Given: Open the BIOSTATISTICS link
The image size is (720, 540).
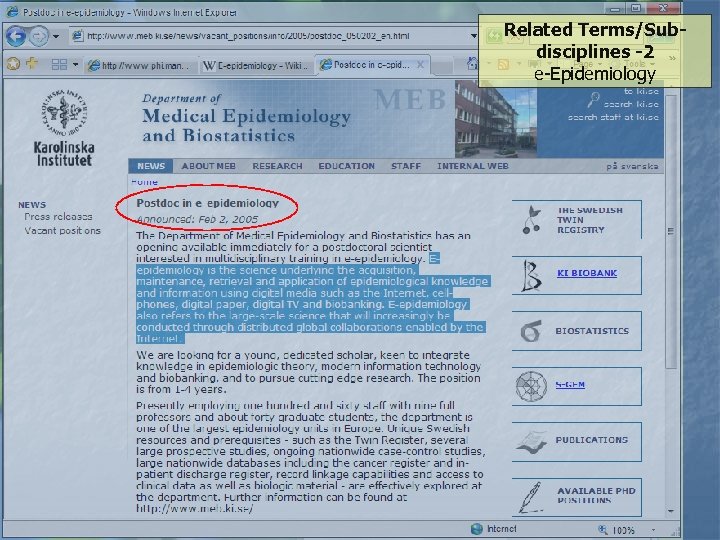Looking at the screenshot, I should (592, 331).
